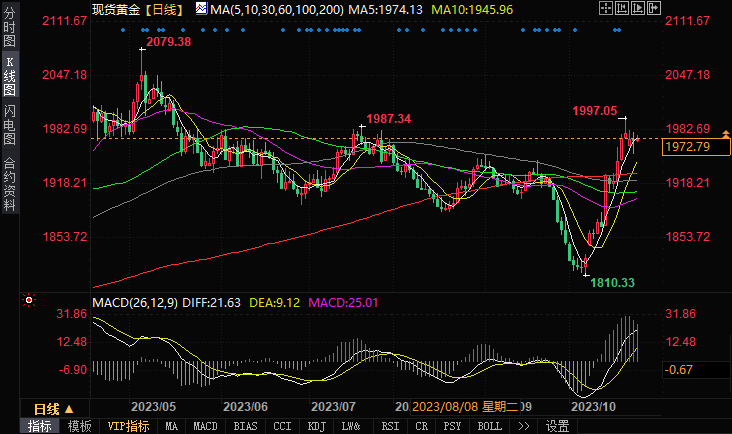Select the RSI indicator

pos(390,426)
